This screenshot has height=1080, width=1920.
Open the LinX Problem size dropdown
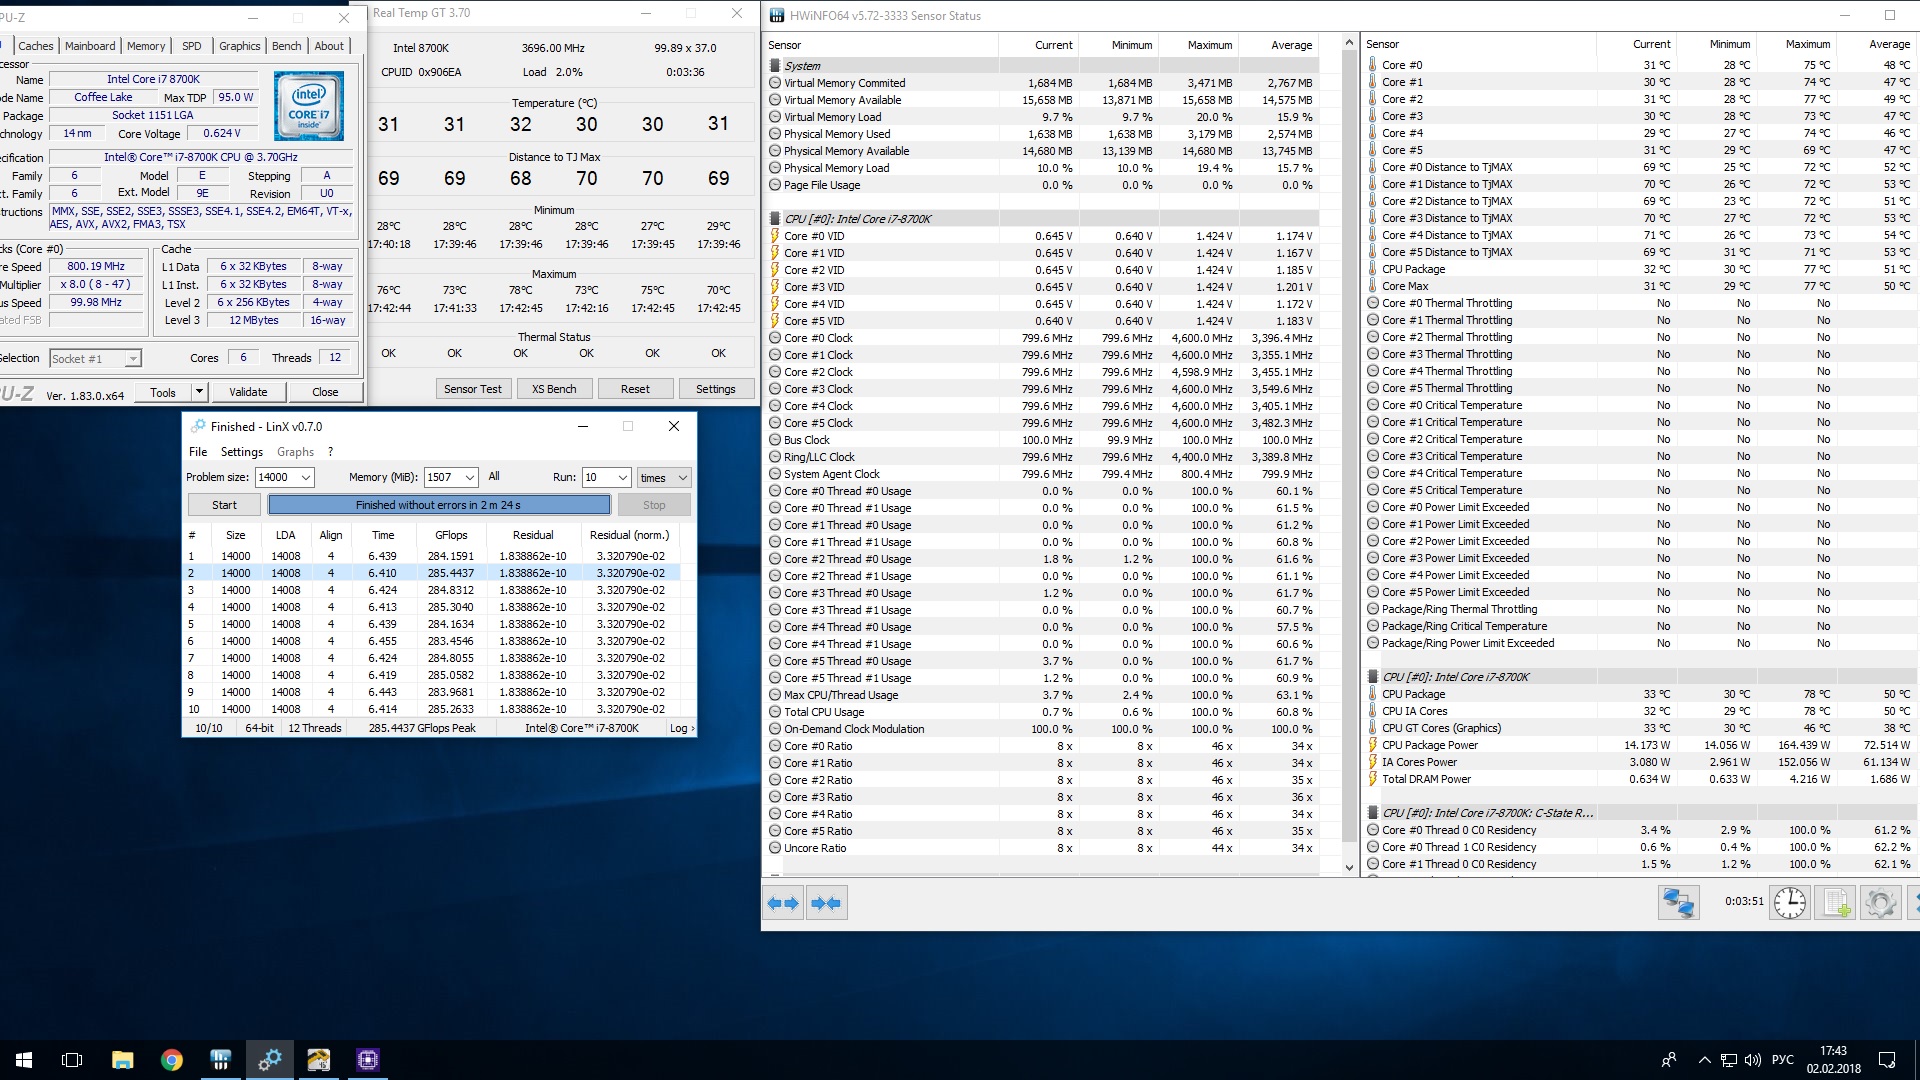click(306, 478)
